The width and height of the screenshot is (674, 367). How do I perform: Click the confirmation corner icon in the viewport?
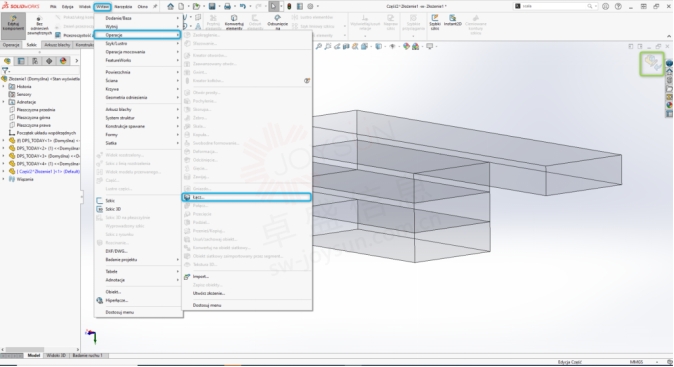click(652, 64)
